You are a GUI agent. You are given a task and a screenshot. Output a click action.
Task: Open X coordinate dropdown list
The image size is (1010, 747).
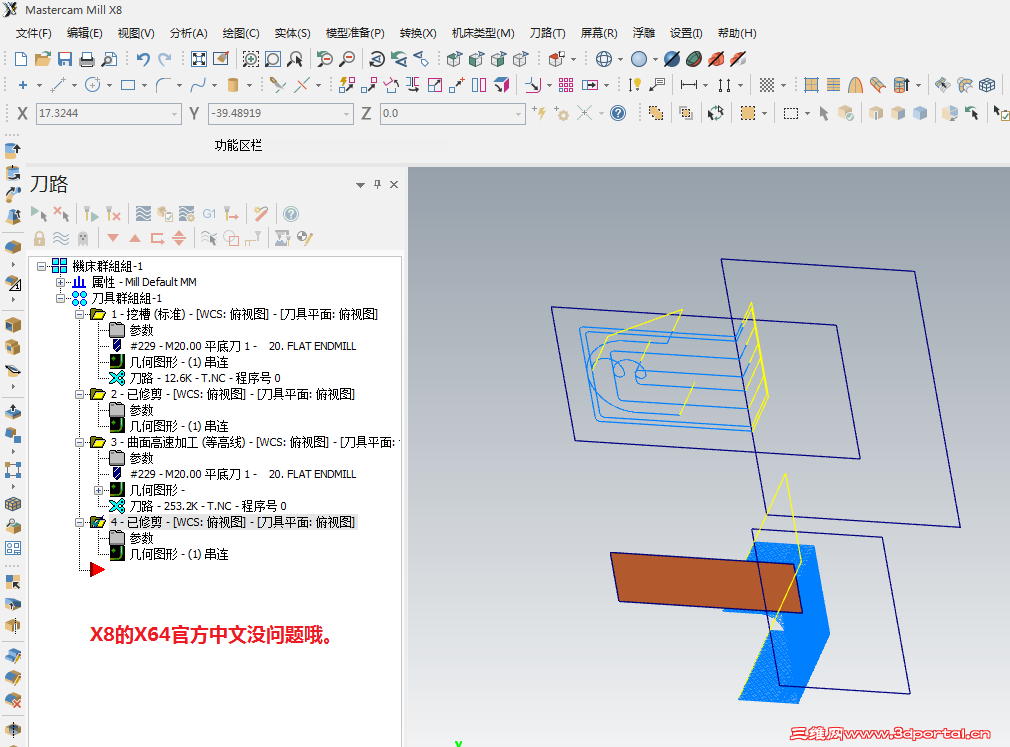pos(175,114)
